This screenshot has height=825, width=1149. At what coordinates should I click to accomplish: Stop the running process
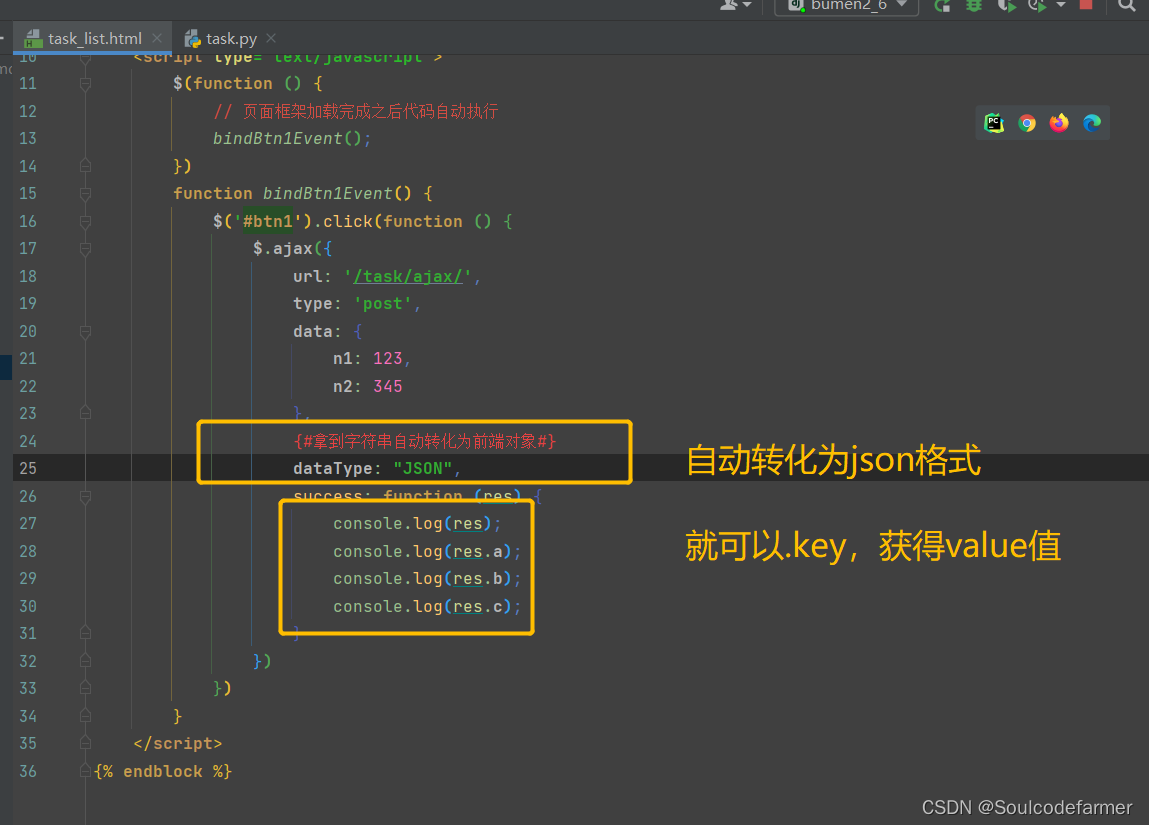click(1086, 5)
